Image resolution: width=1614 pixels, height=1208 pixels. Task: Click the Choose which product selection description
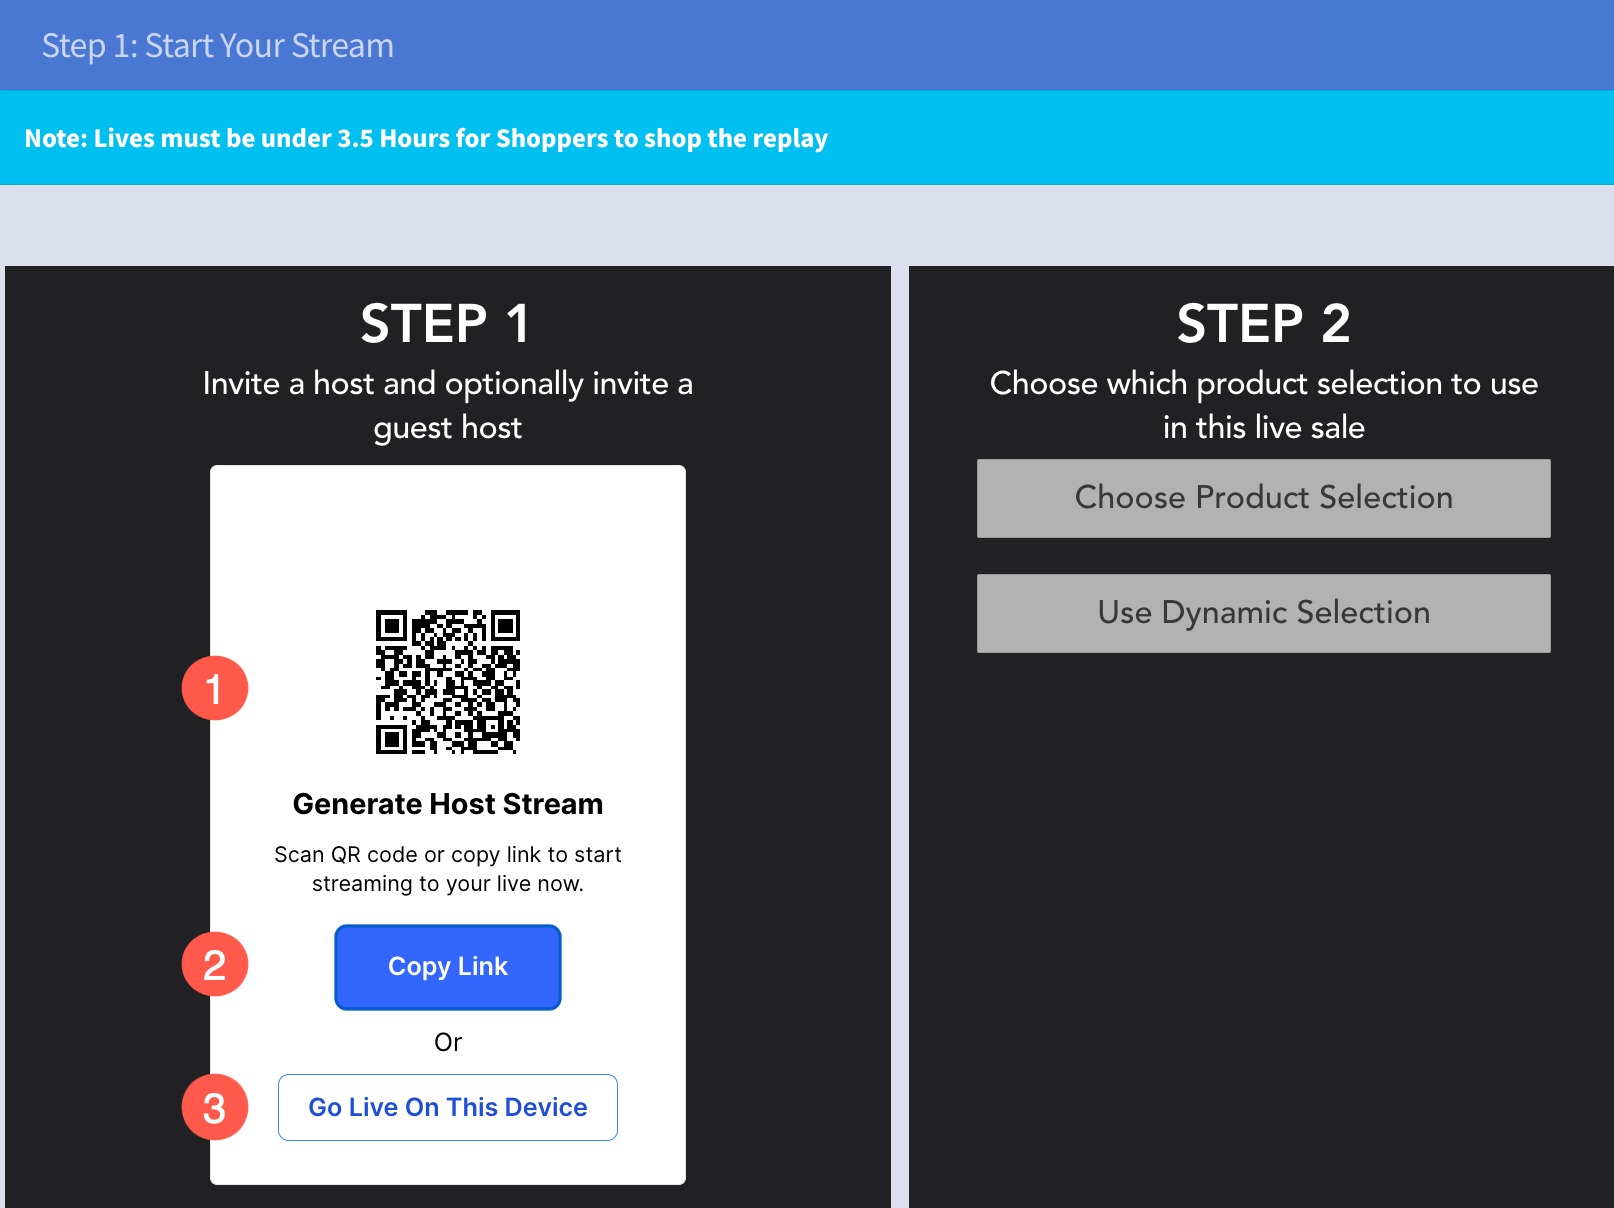(1263, 405)
